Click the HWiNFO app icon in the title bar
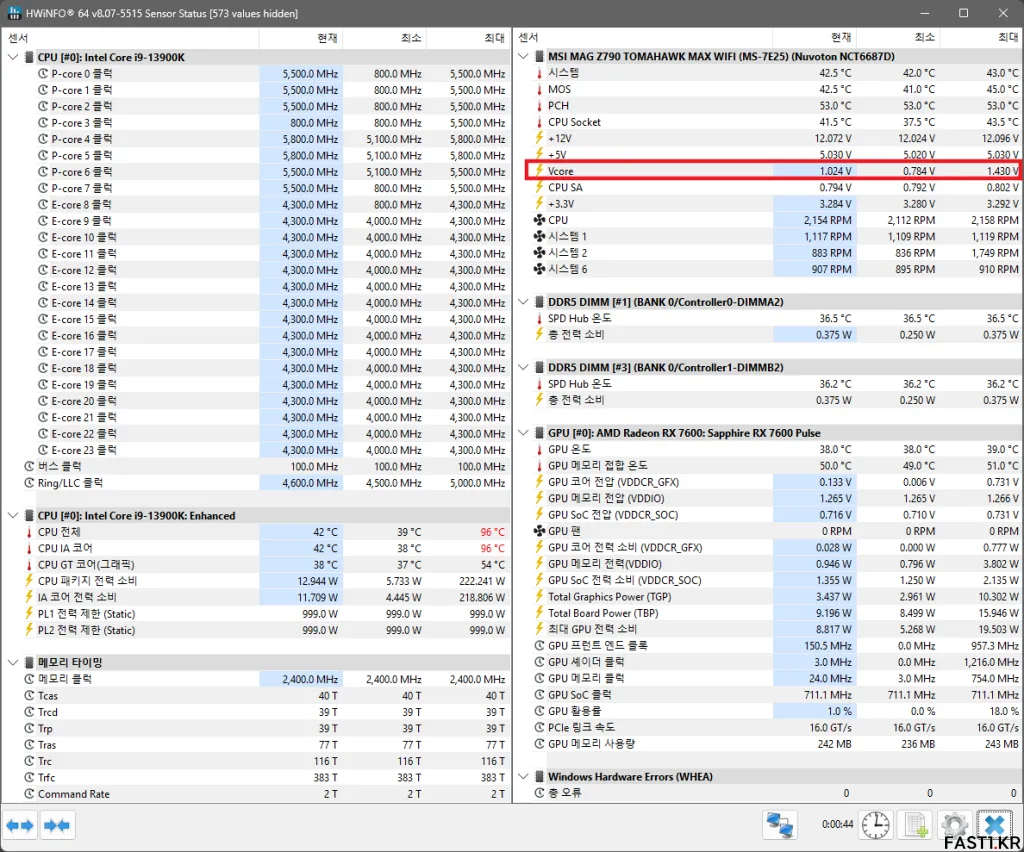Screen dimensions: 1024x852 [14, 13]
